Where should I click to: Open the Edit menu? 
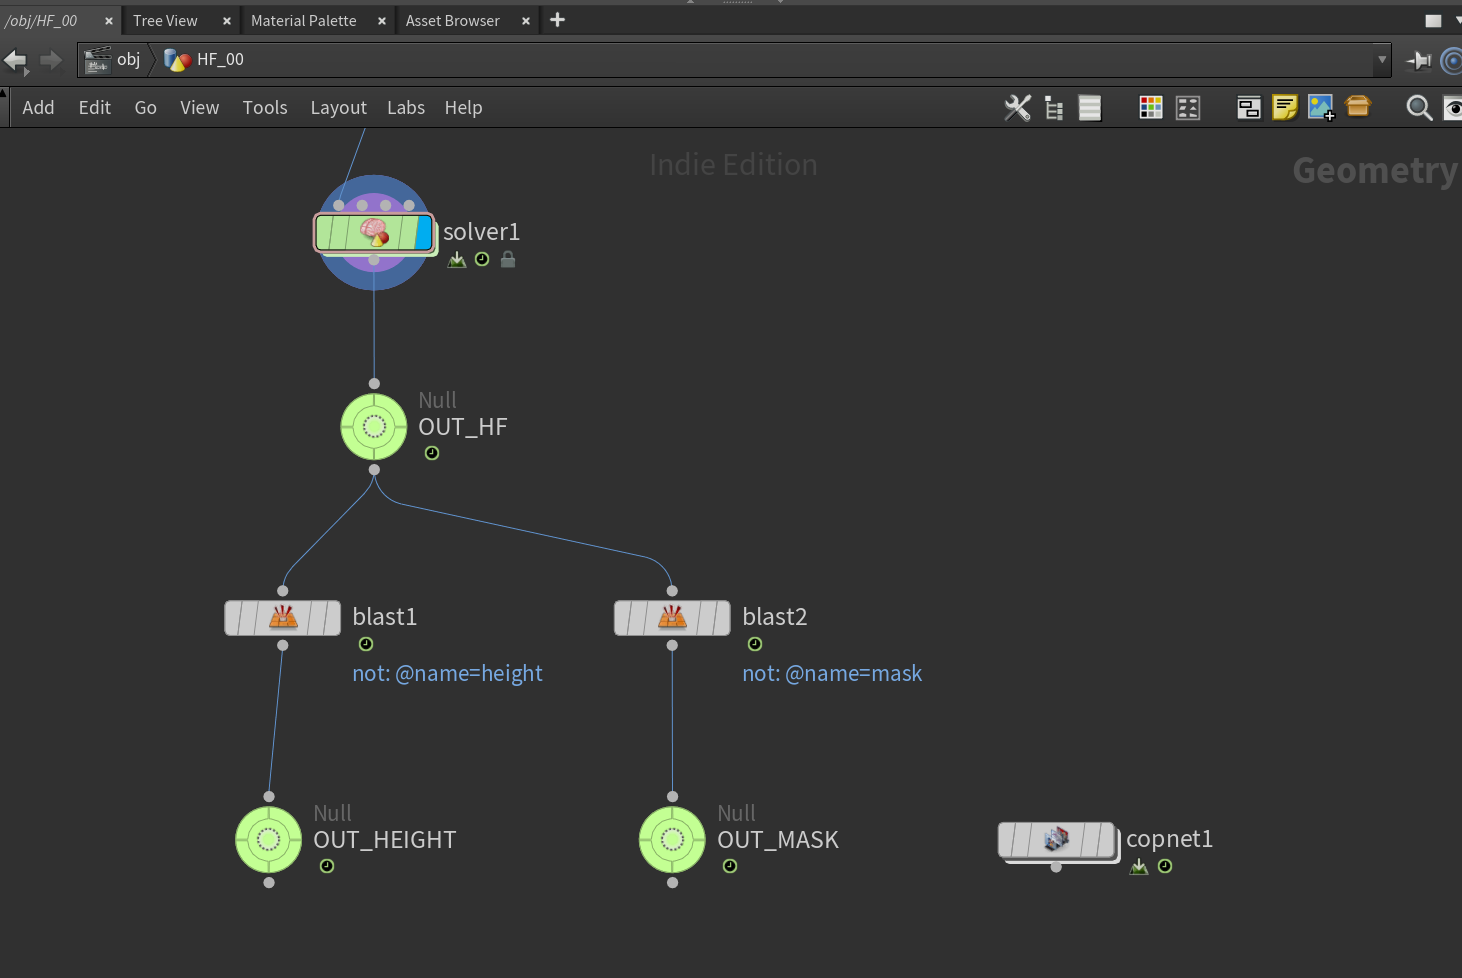click(x=95, y=108)
